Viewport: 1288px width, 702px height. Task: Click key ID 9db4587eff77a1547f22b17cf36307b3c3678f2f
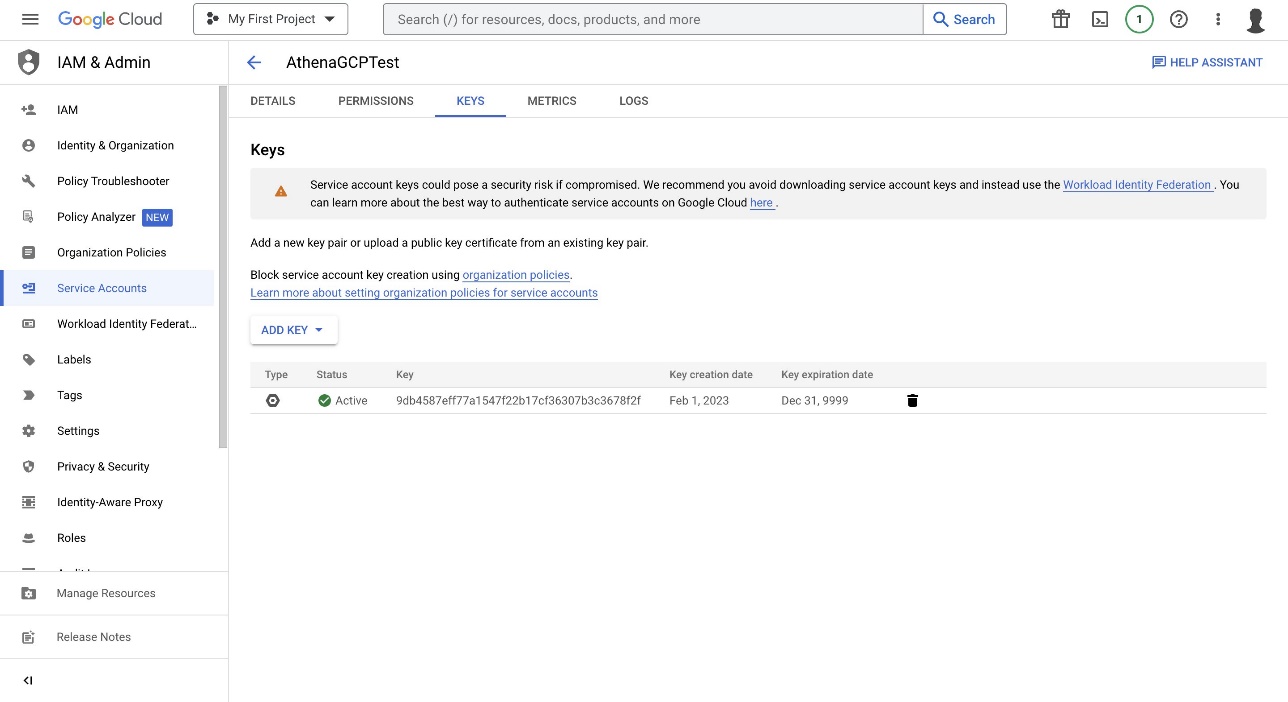518,400
